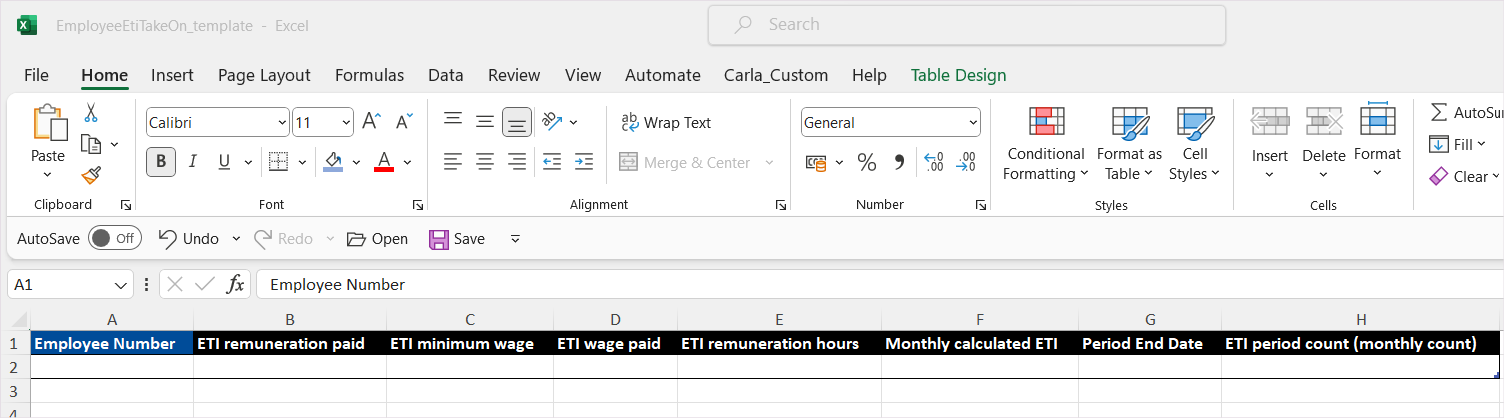This screenshot has height=418, width=1504.
Task: Click the Insert Function fx icon
Action: 235,284
